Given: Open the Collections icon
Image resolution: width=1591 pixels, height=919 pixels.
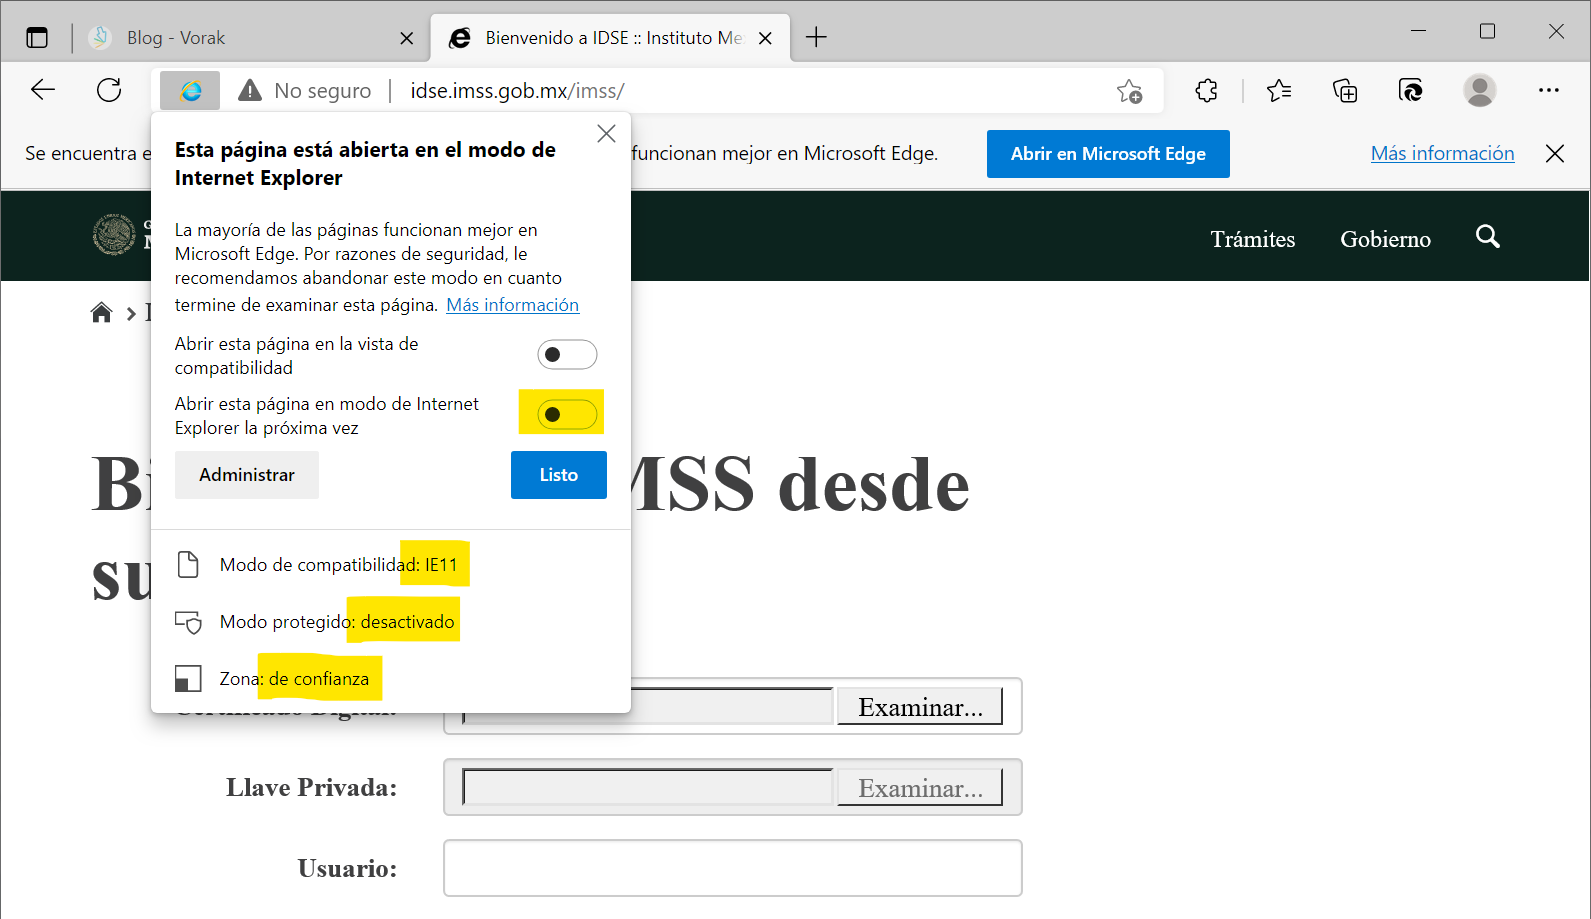Looking at the screenshot, I should coord(1345,91).
